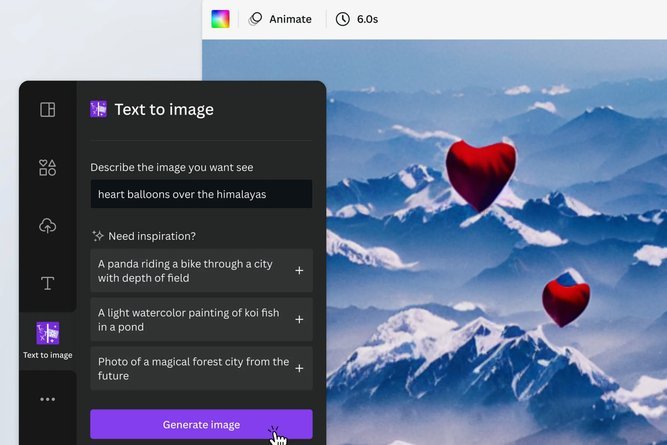Open the 6.0s duration setting

click(x=357, y=19)
